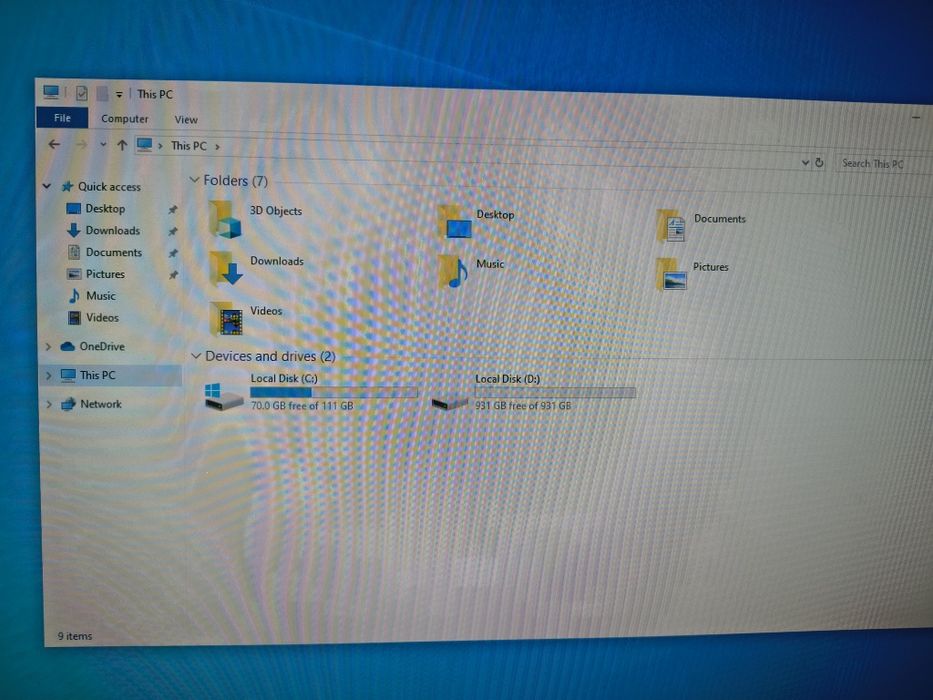This screenshot has height=700, width=933.
Task: Open the Pictures folder icon in Folders
Action: (671, 274)
